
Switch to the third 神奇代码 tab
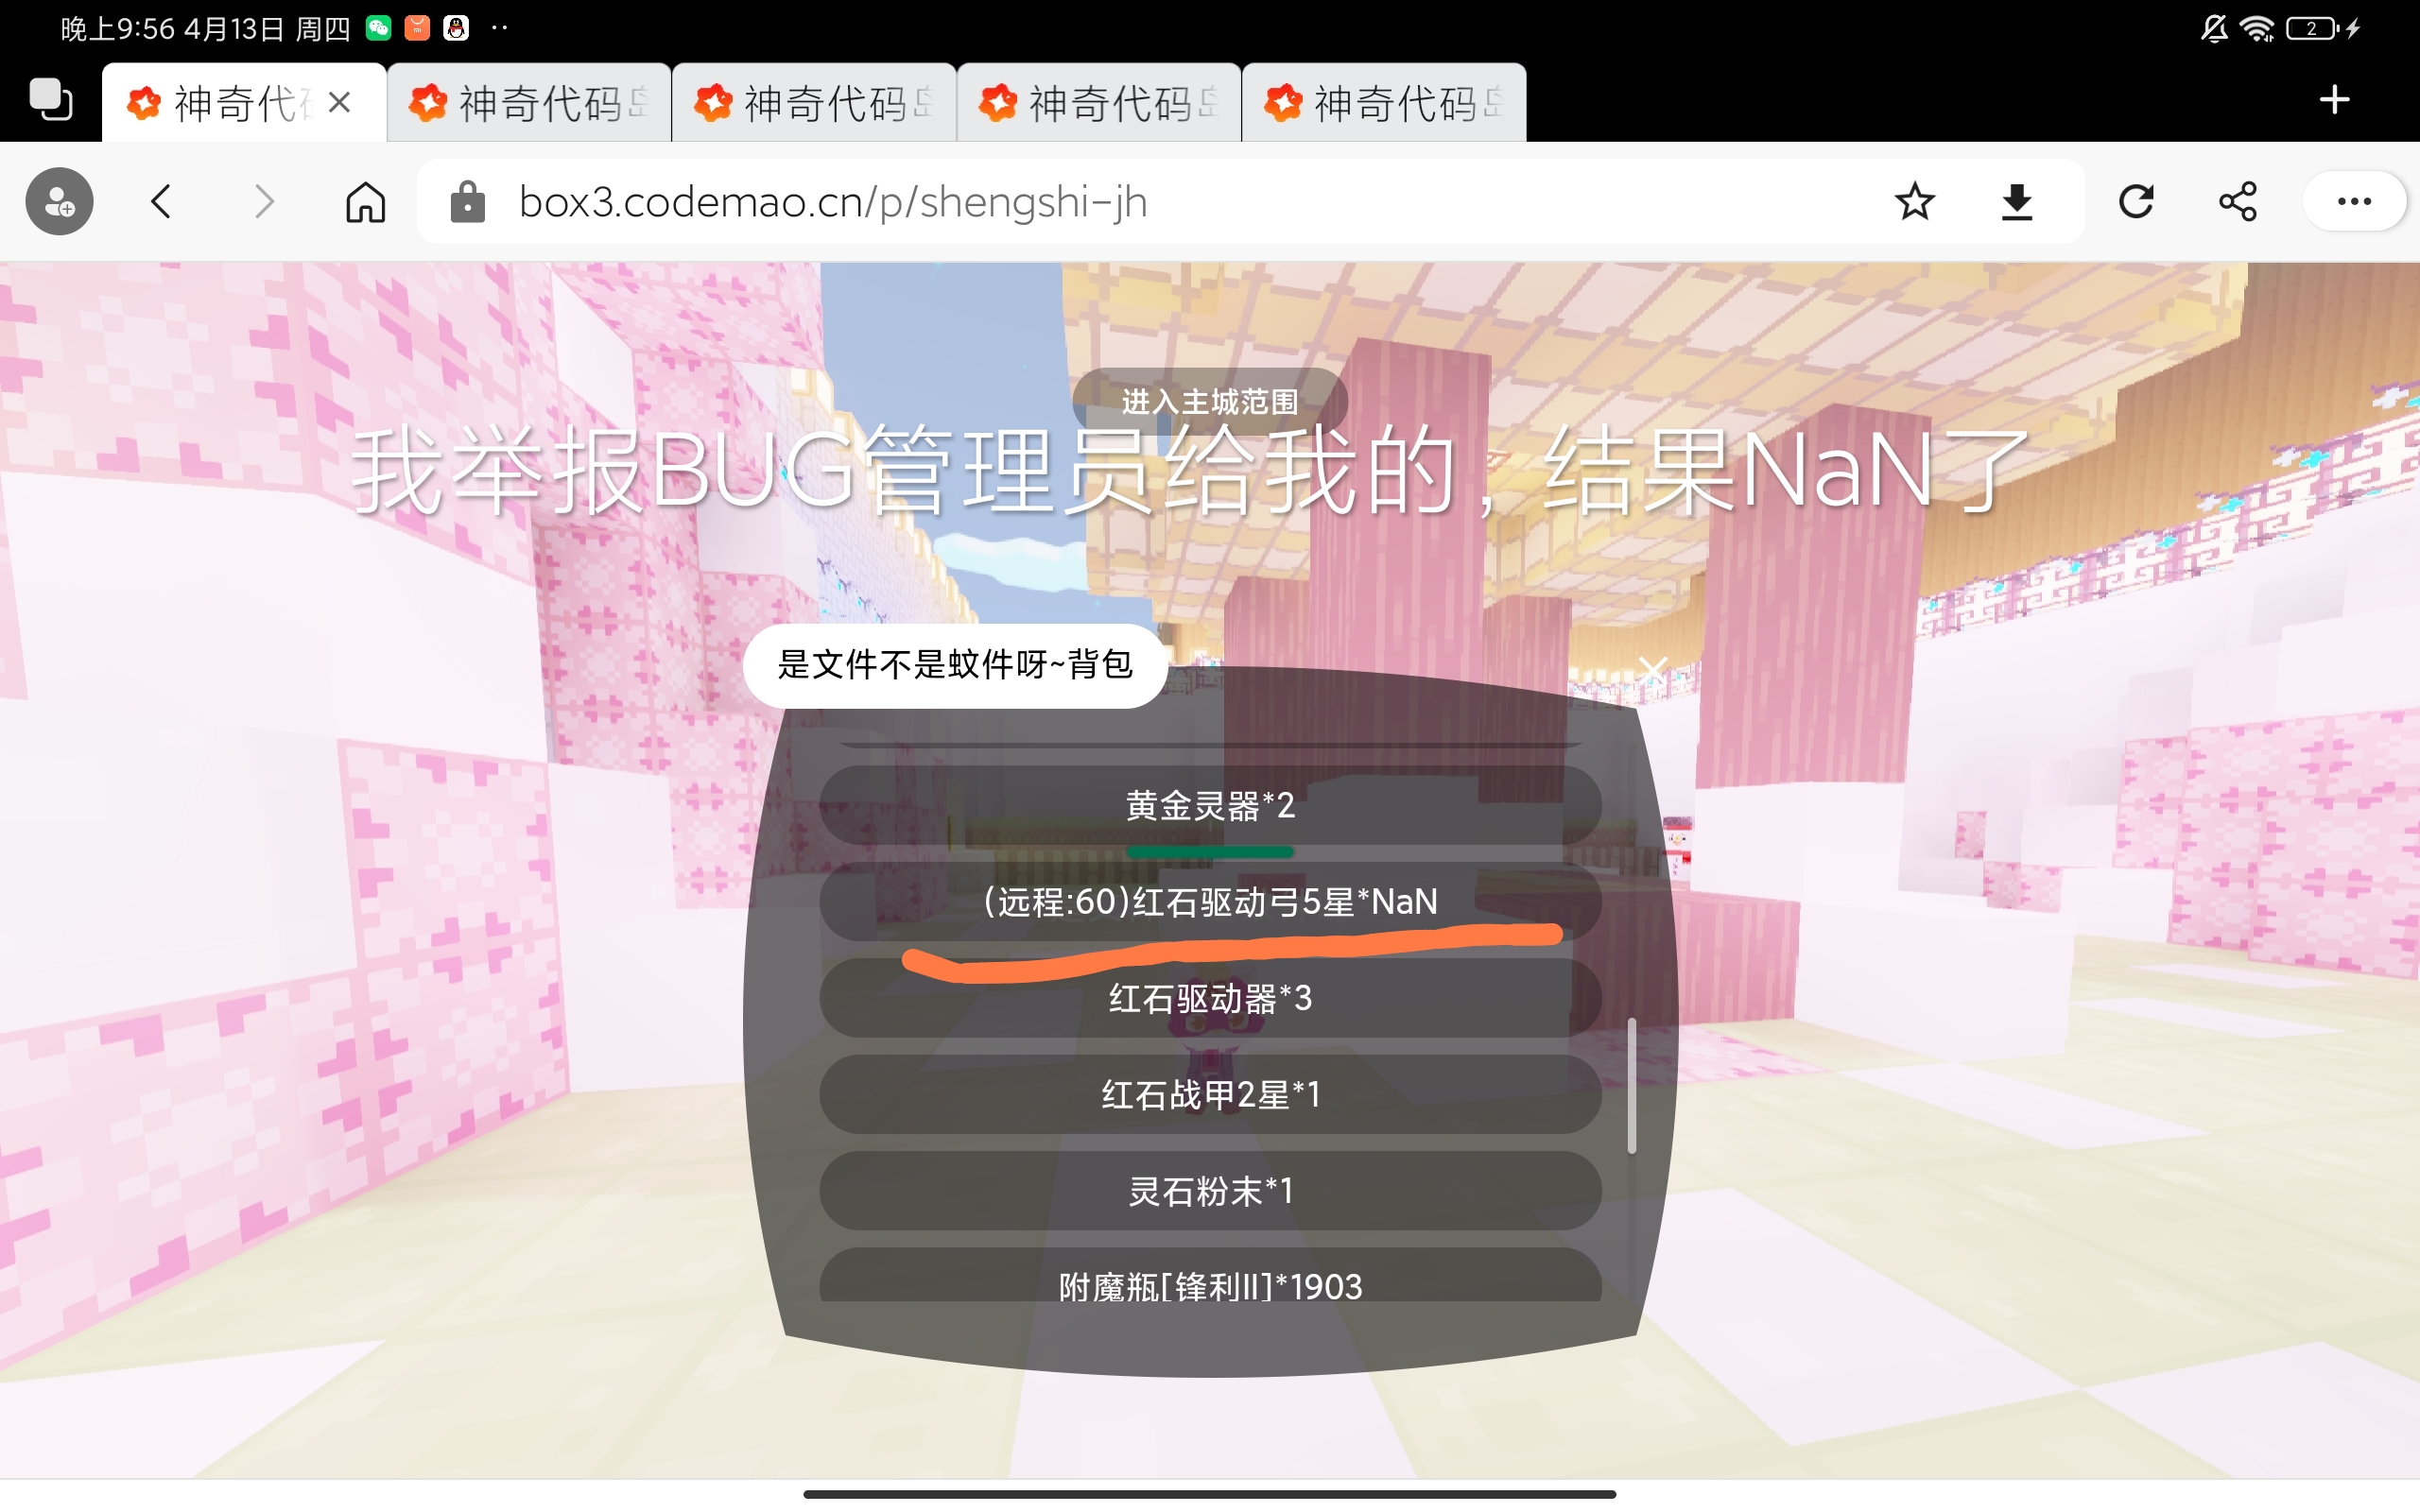pos(814,102)
